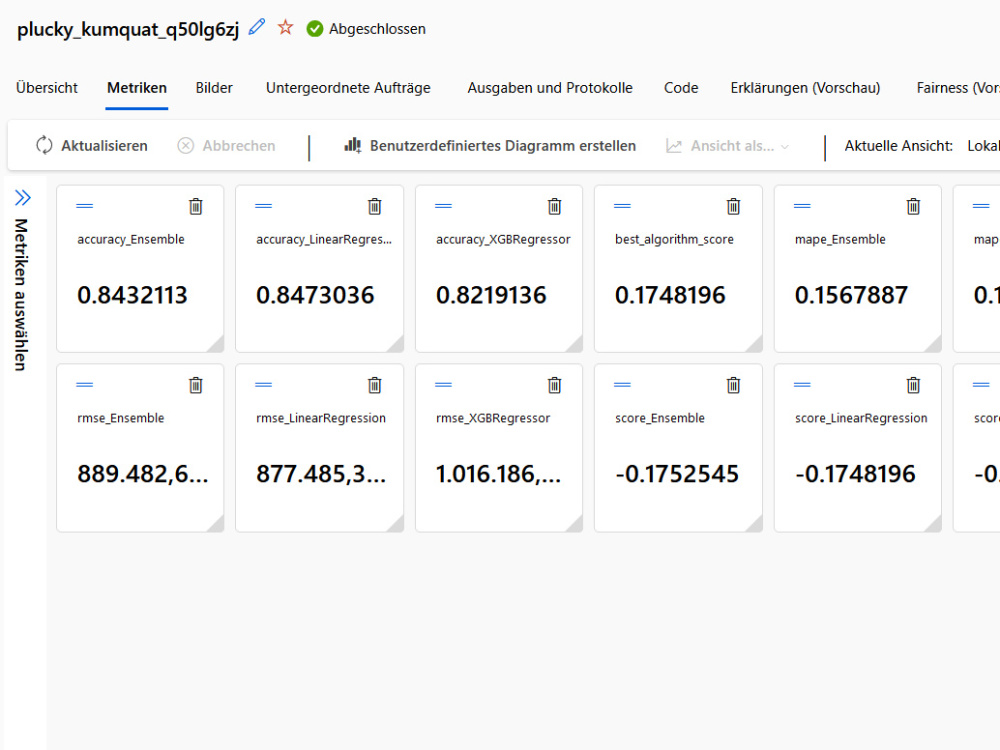Select the Metriken tab
The image size is (1000, 750).
coord(137,88)
